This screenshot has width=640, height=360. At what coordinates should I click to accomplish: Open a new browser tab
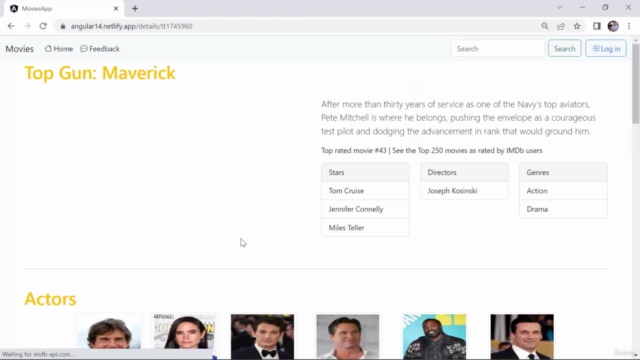135,9
